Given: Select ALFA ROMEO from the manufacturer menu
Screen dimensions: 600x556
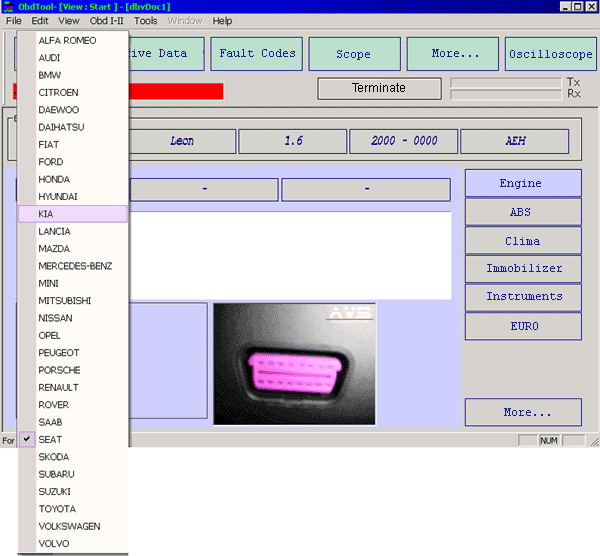Looking at the screenshot, I should click(73, 41).
